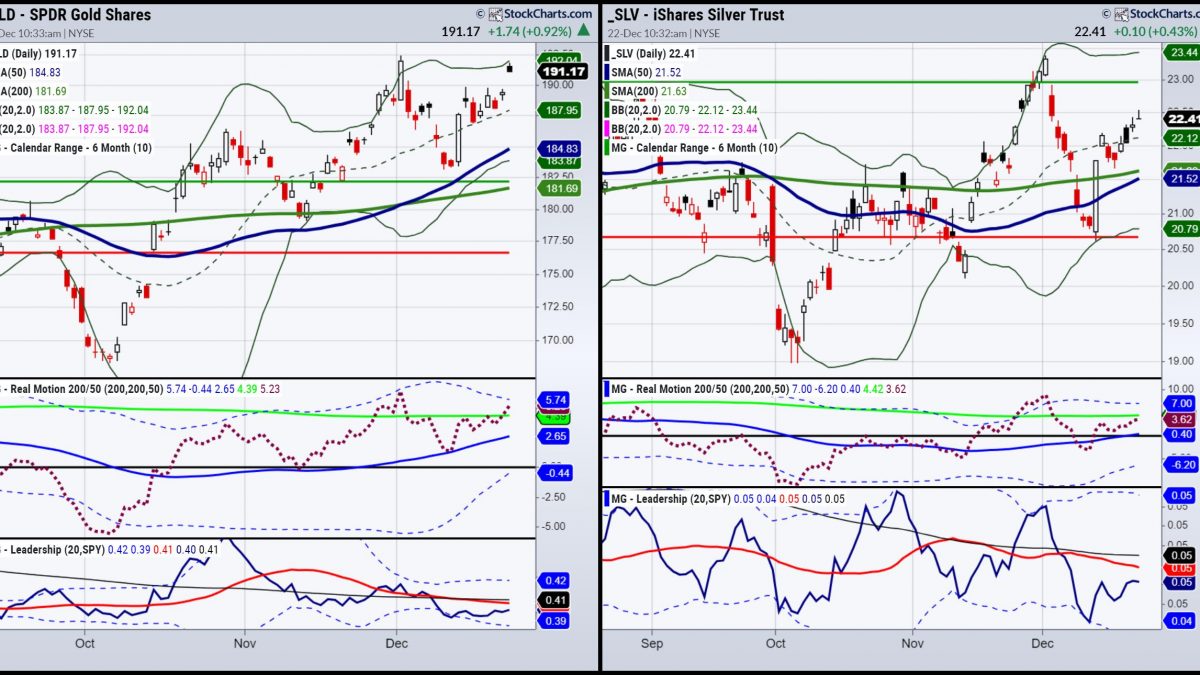Click the green MG Calendar Range swatch, silver chart
1200x675 pixels.
pyautogui.click(x=608, y=148)
